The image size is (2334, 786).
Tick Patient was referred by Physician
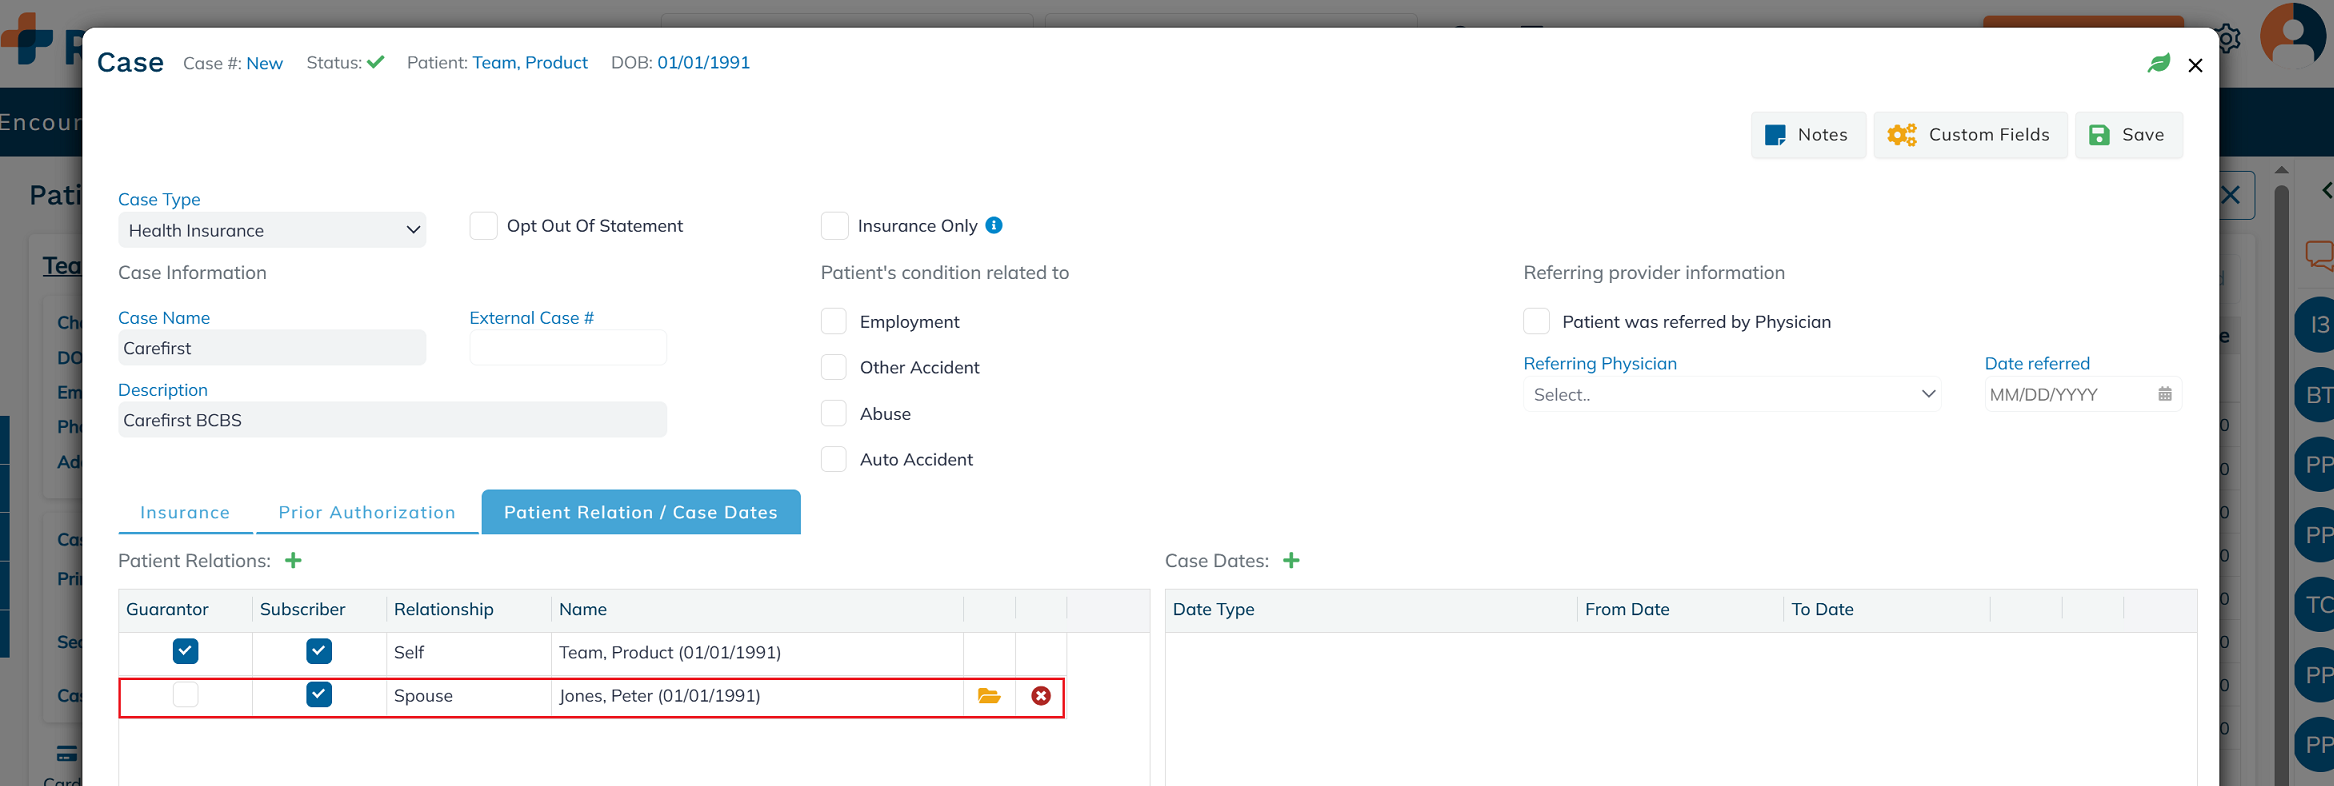(x=1537, y=322)
